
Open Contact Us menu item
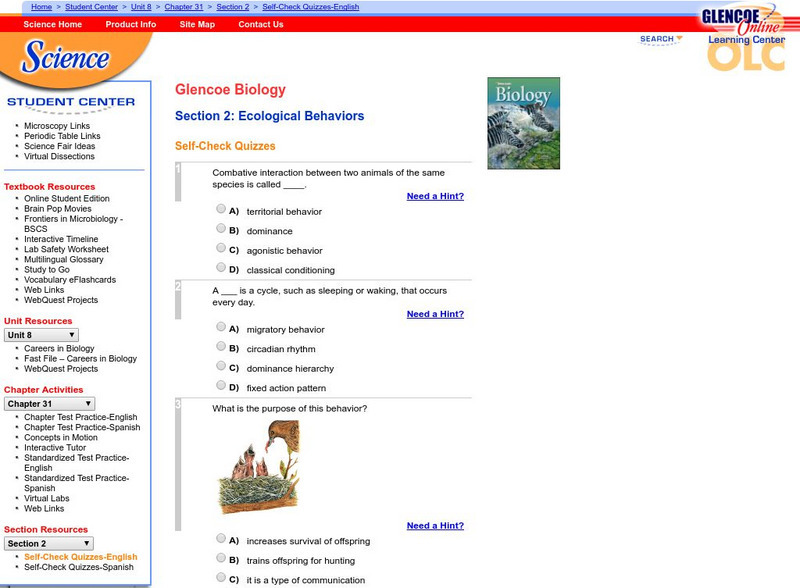point(261,24)
